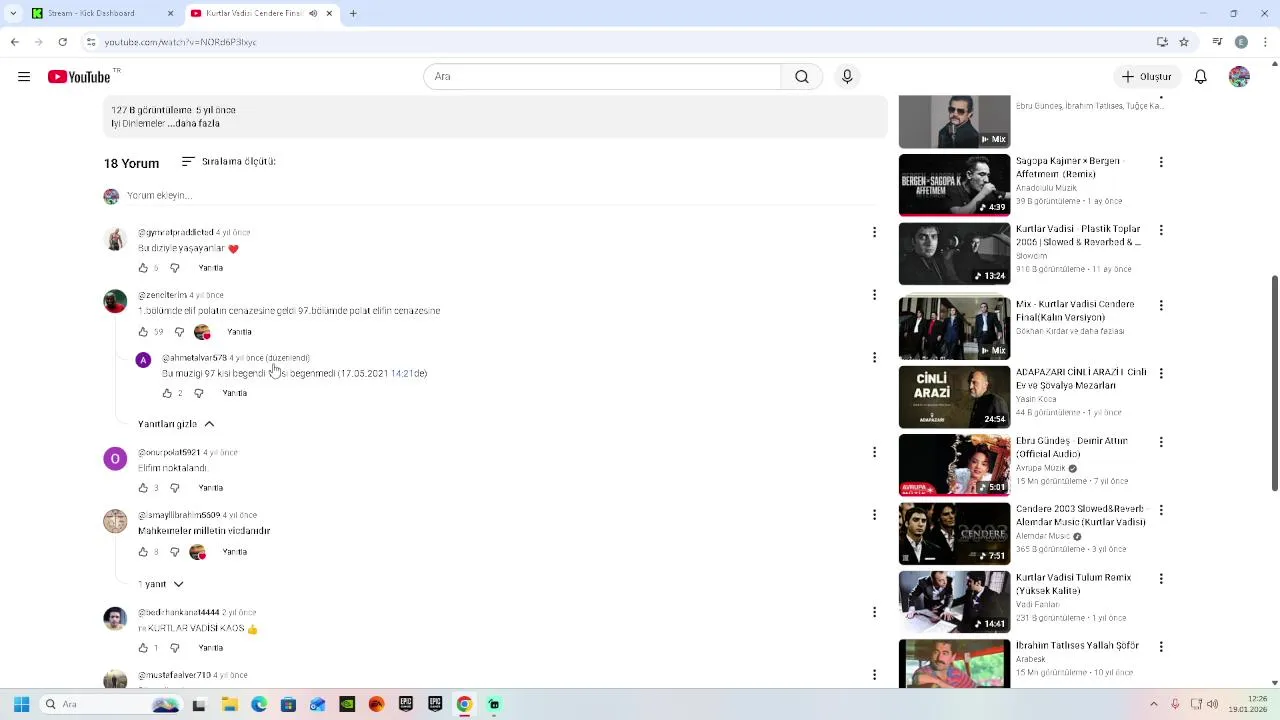
Task: Show hidden system tray icons
Action: coord(1153,704)
